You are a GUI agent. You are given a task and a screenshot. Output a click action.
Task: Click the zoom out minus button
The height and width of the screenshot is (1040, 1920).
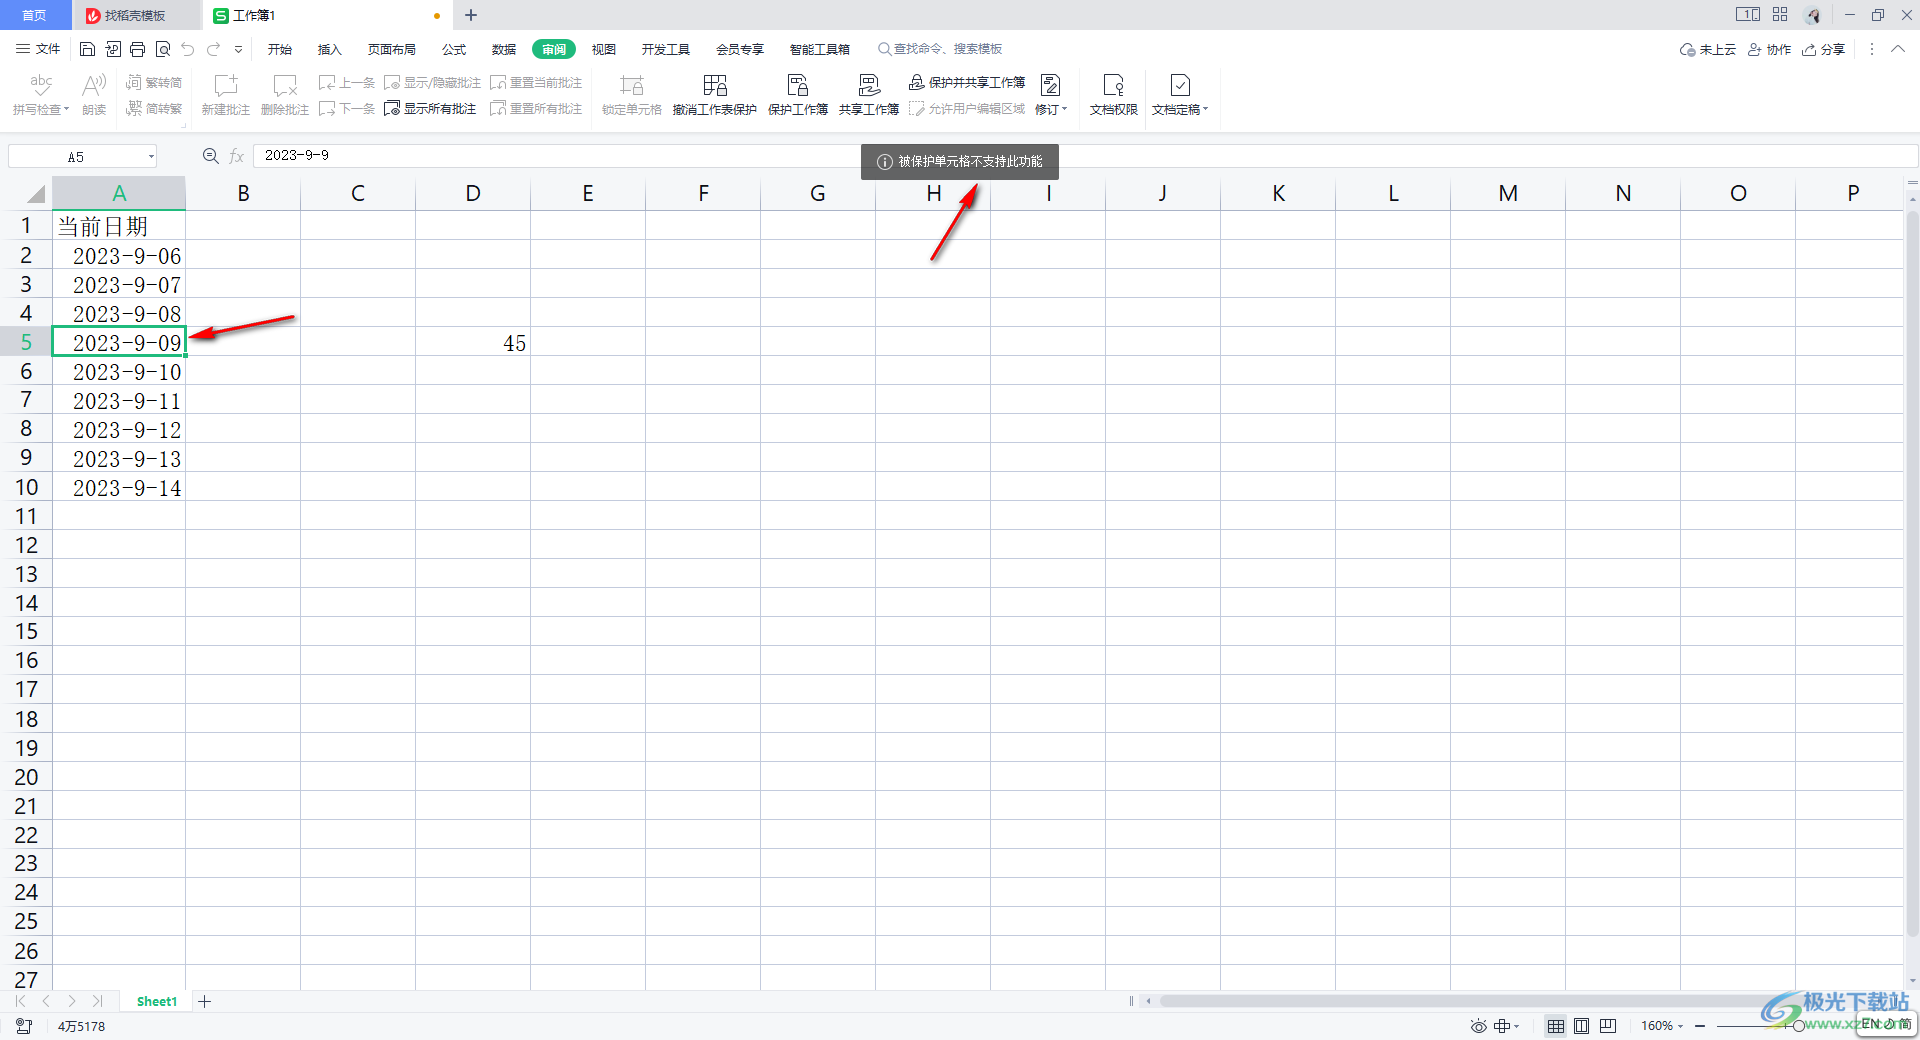click(x=1700, y=1026)
